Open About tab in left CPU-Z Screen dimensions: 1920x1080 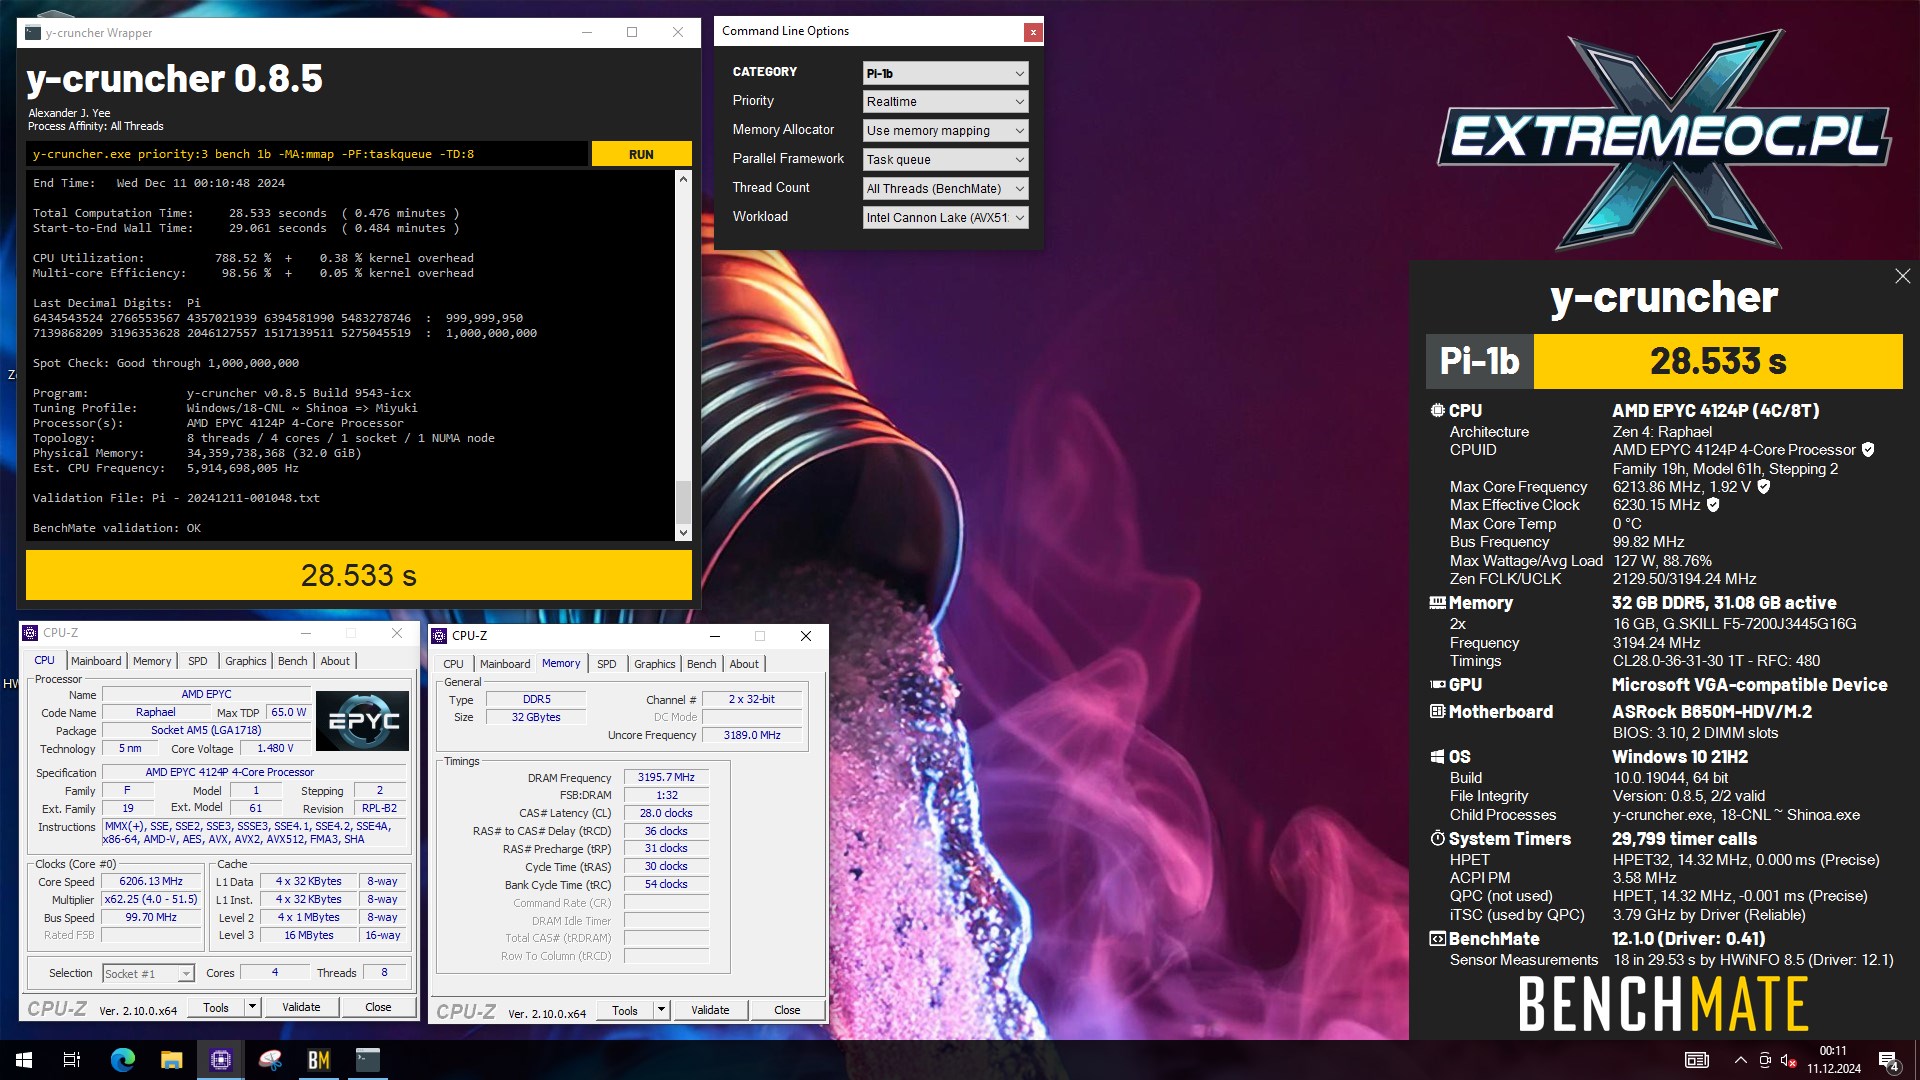tap(335, 661)
